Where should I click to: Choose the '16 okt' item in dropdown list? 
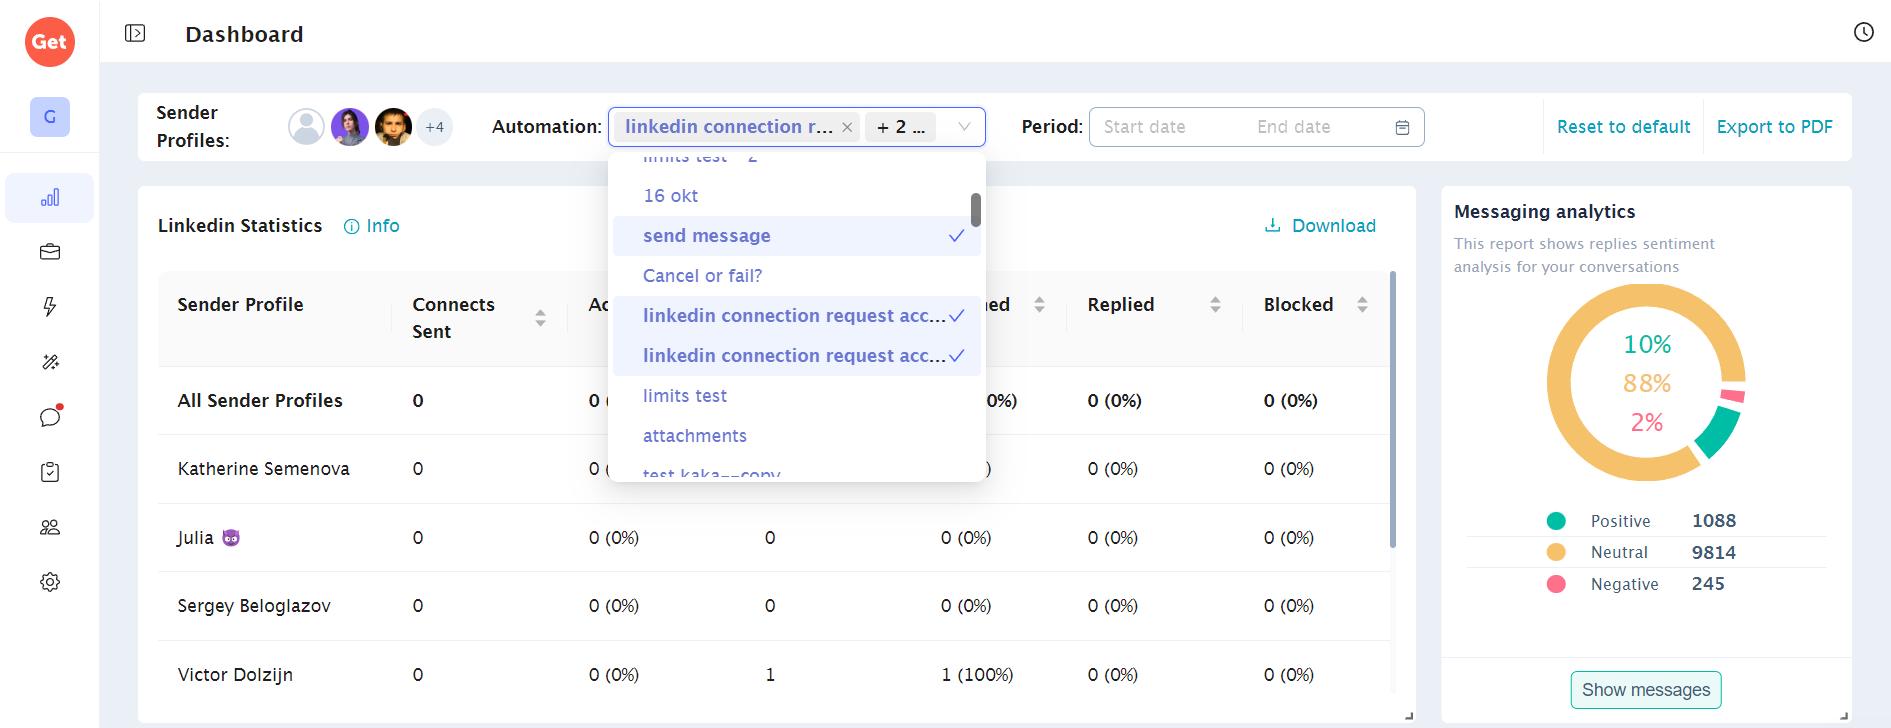click(670, 196)
